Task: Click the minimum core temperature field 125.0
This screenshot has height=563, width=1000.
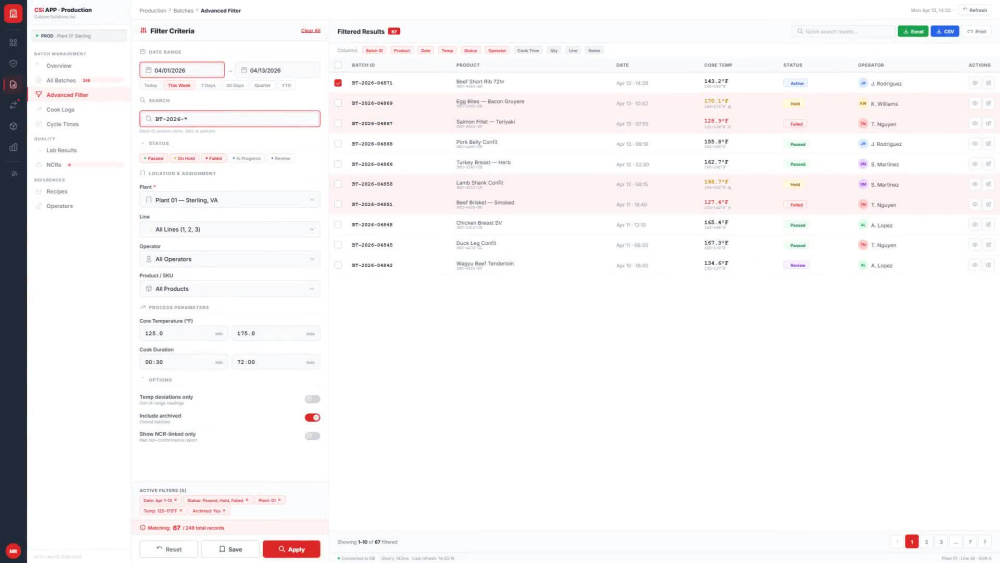Action: coord(184,333)
